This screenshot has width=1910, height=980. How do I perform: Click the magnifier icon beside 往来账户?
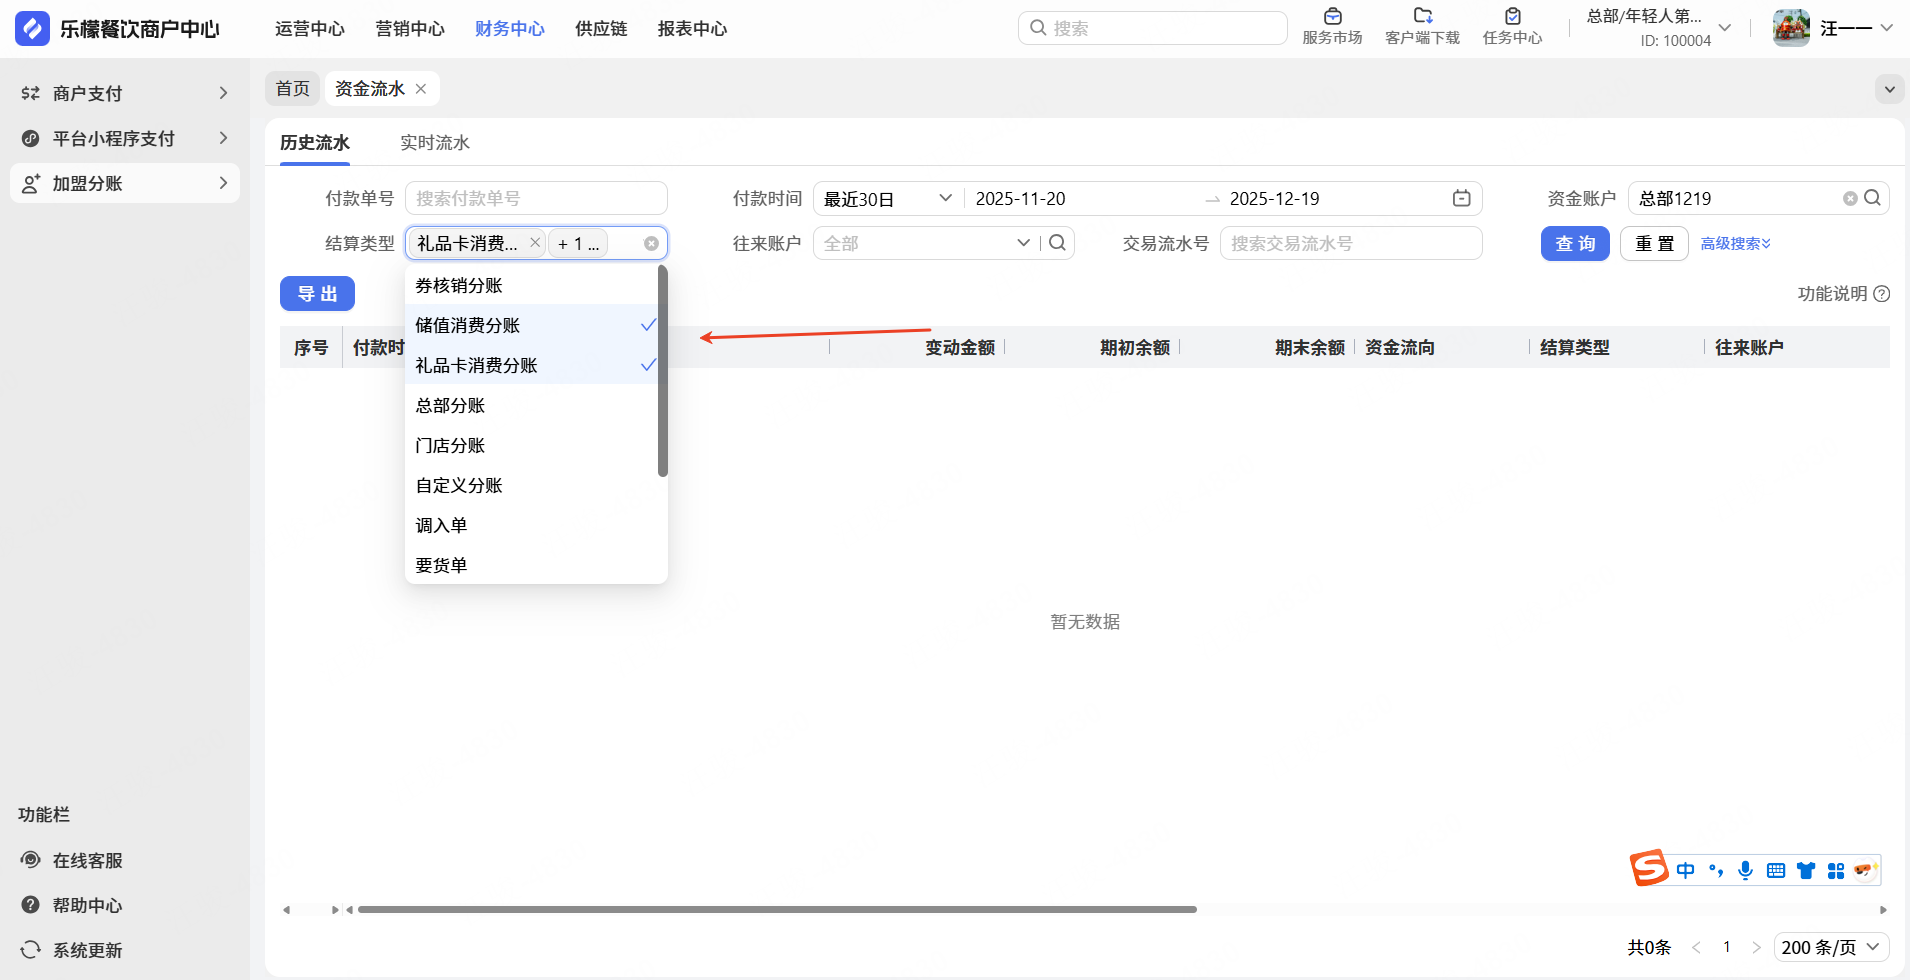pos(1057,243)
